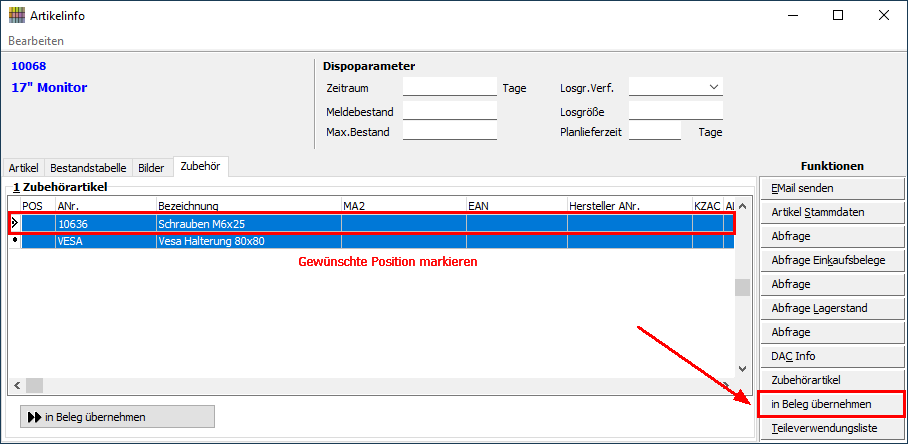
Task: Click the Zeitraum input field
Action: pos(449,88)
